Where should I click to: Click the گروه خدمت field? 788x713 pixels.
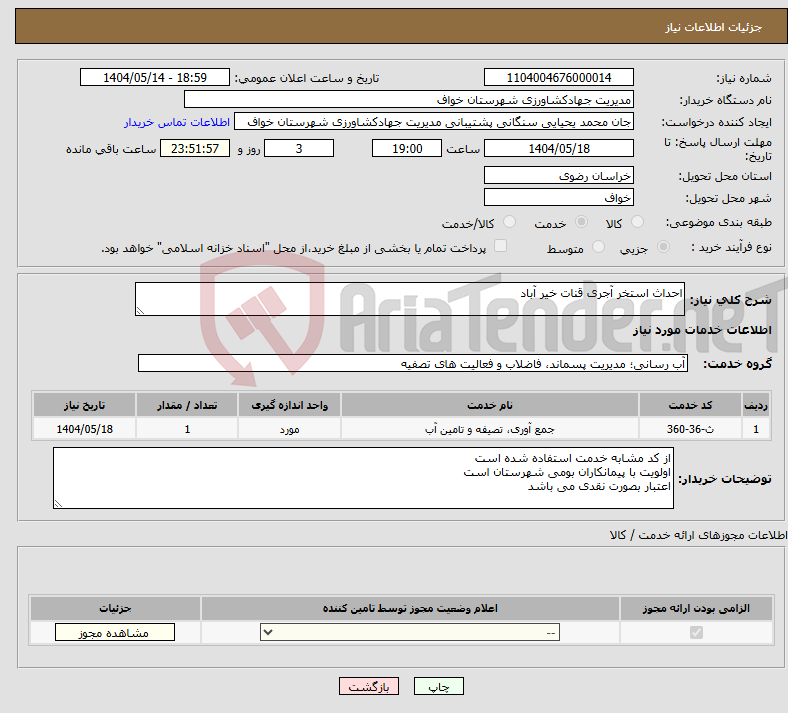(413, 363)
